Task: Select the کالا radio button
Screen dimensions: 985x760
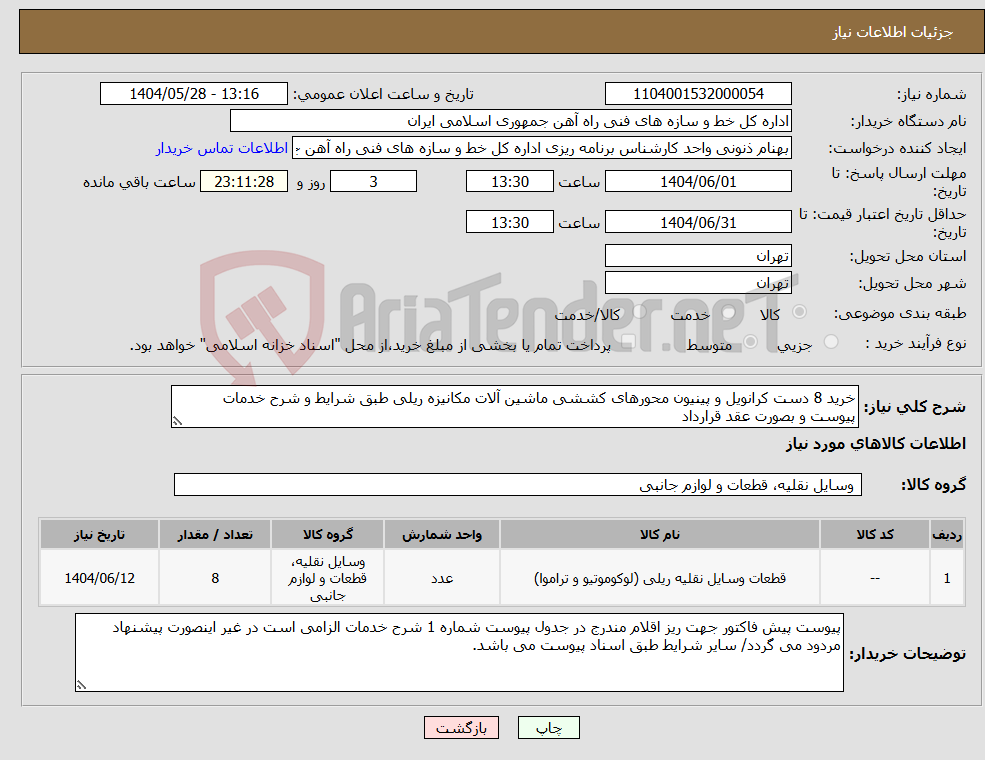Action: (x=800, y=312)
